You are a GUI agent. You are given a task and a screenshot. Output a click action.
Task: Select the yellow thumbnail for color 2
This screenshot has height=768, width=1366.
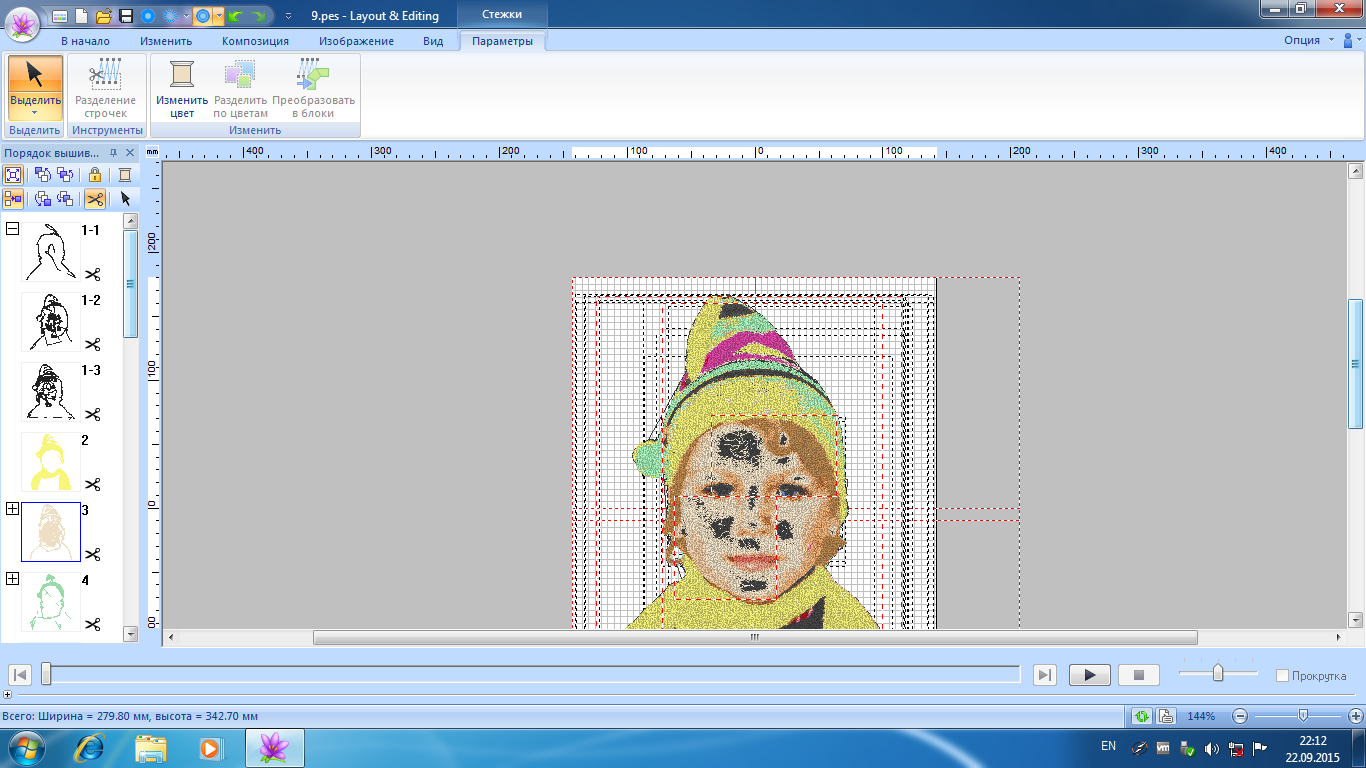click(51, 462)
